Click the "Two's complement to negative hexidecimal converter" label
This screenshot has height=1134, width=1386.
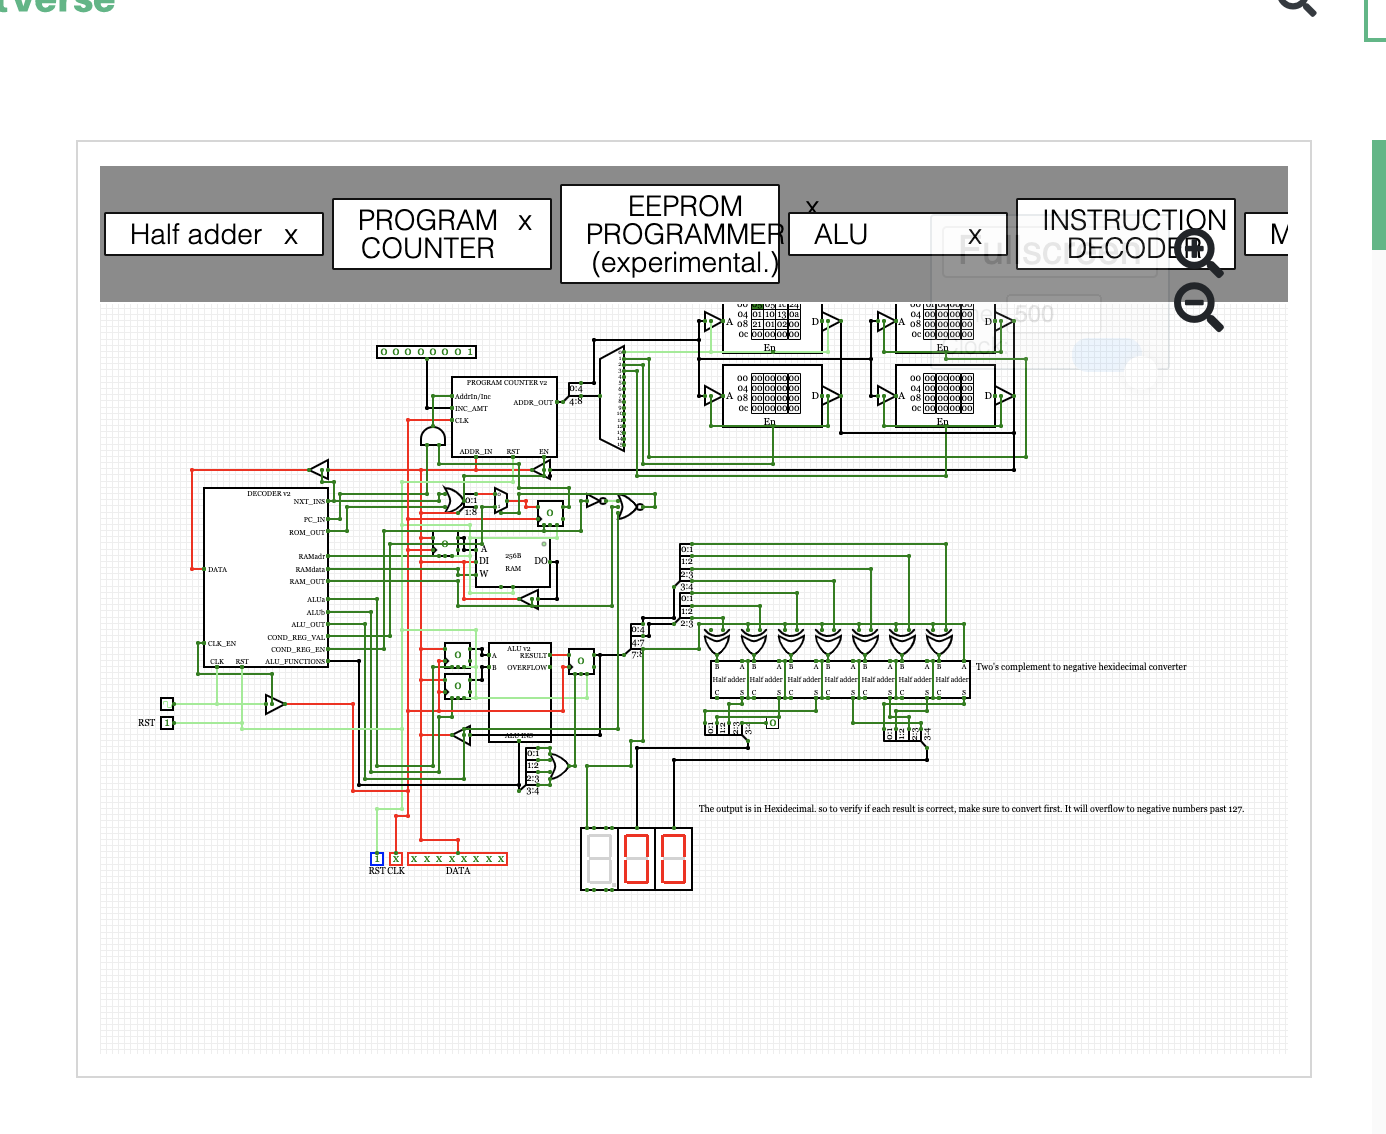pos(1081,667)
